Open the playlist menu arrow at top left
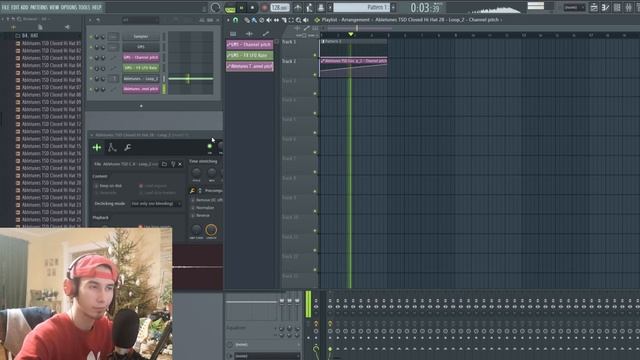The height and width of the screenshot is (360, 640). [x=229, y=20]
